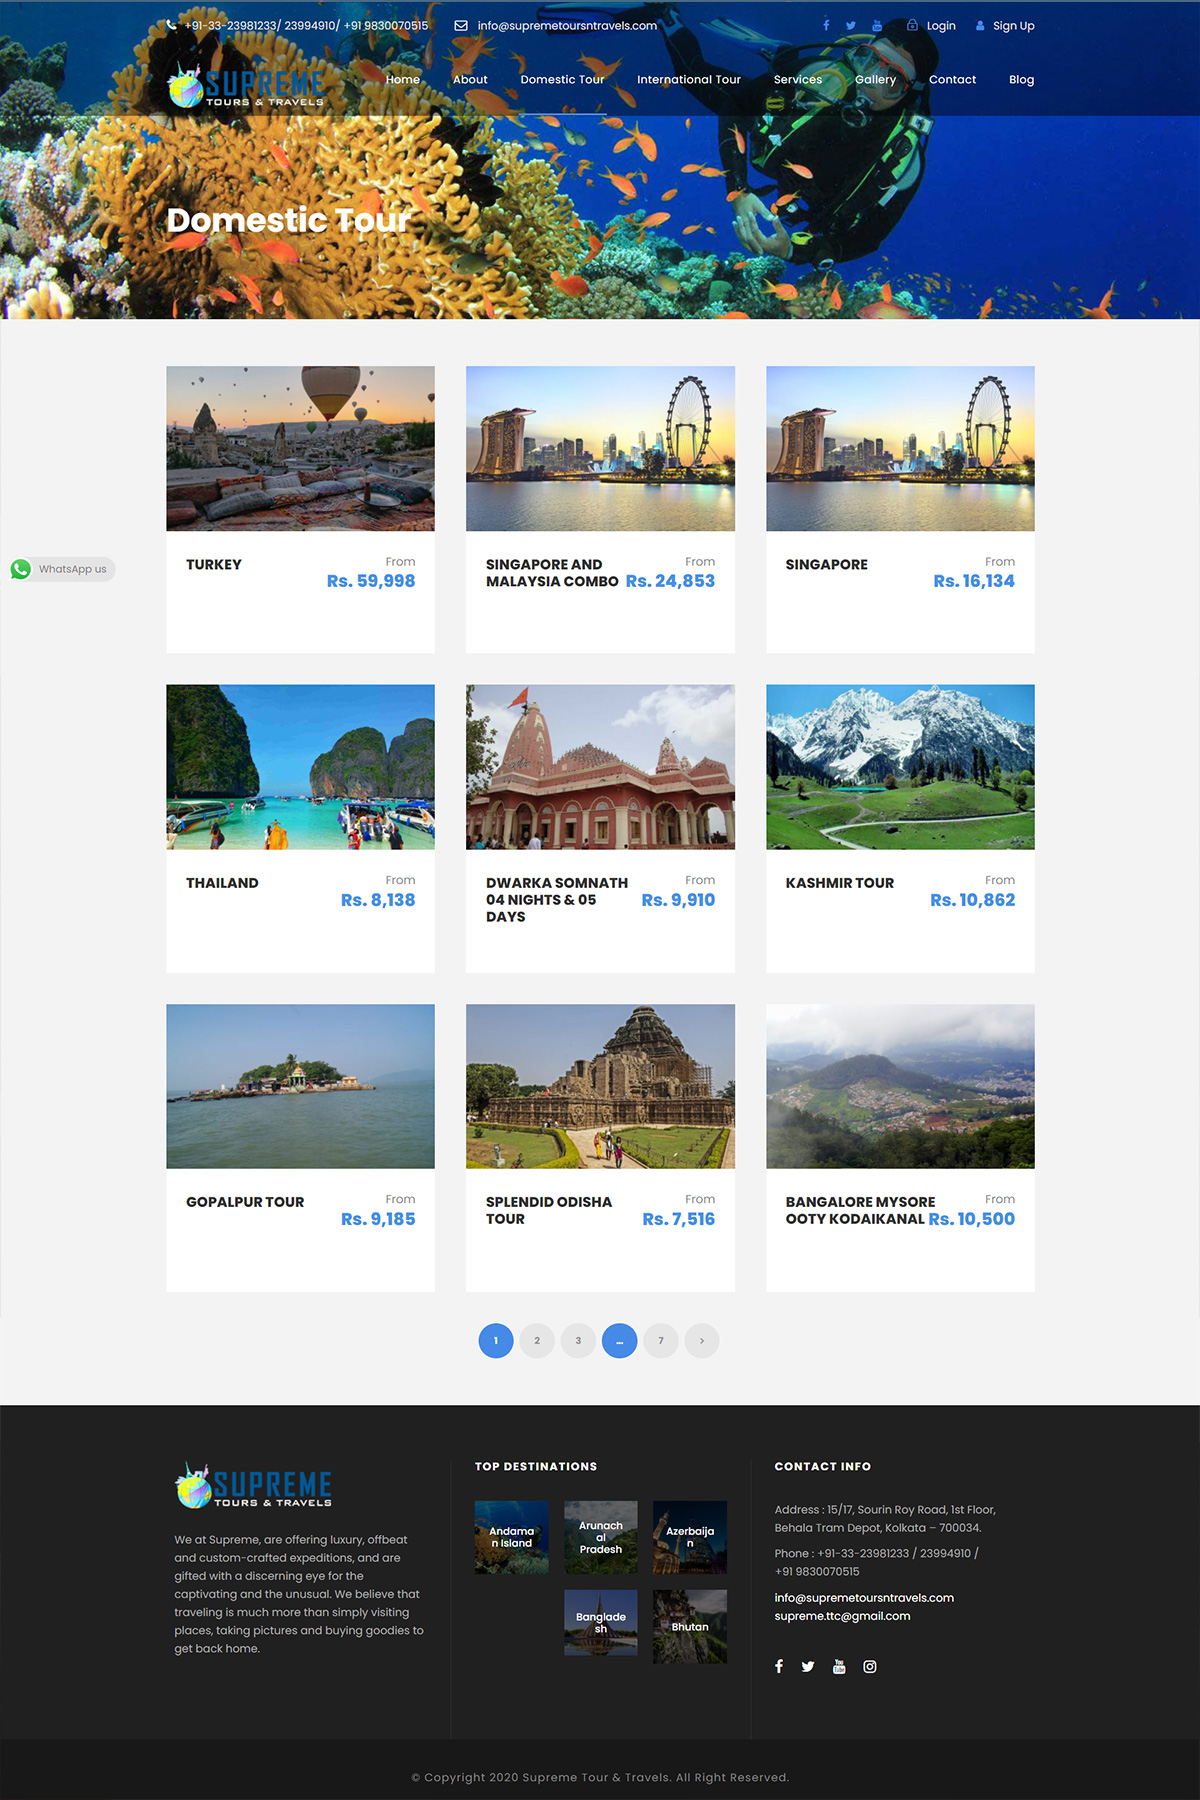The image size is (1200, 1800).
Task: Click KASHMIR TOUR title
Action: (x=840, y=883)
